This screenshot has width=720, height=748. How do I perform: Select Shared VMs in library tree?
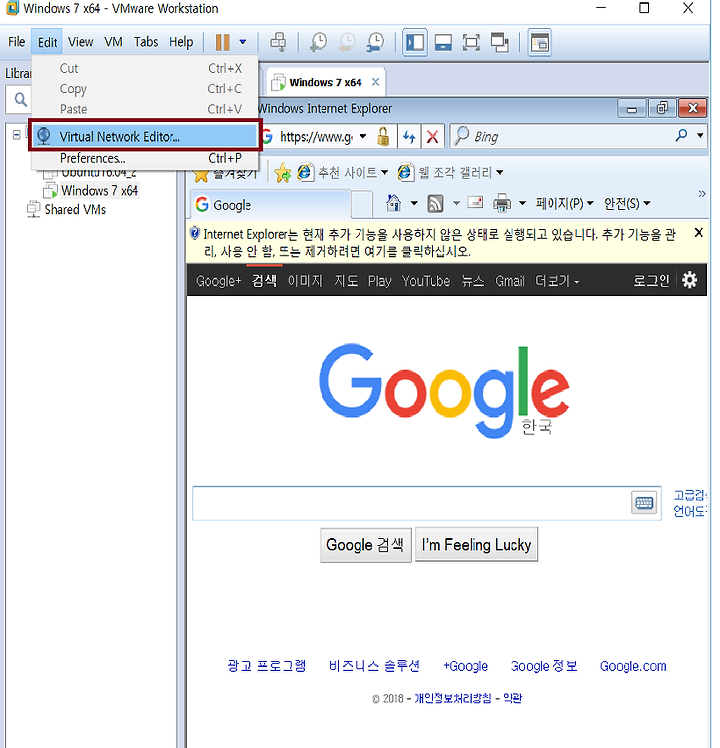click(75, 210)
